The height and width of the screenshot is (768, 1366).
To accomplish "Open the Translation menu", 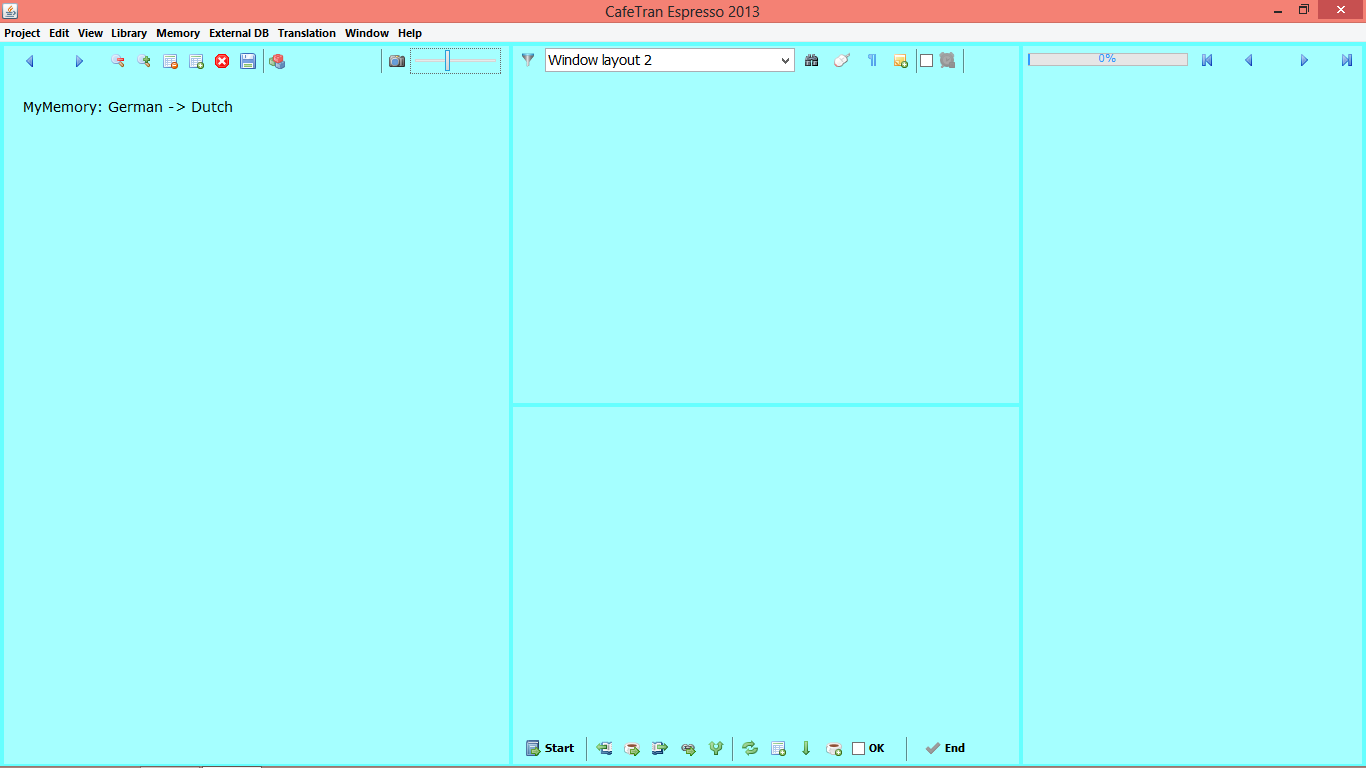I will tap(306, 33).
